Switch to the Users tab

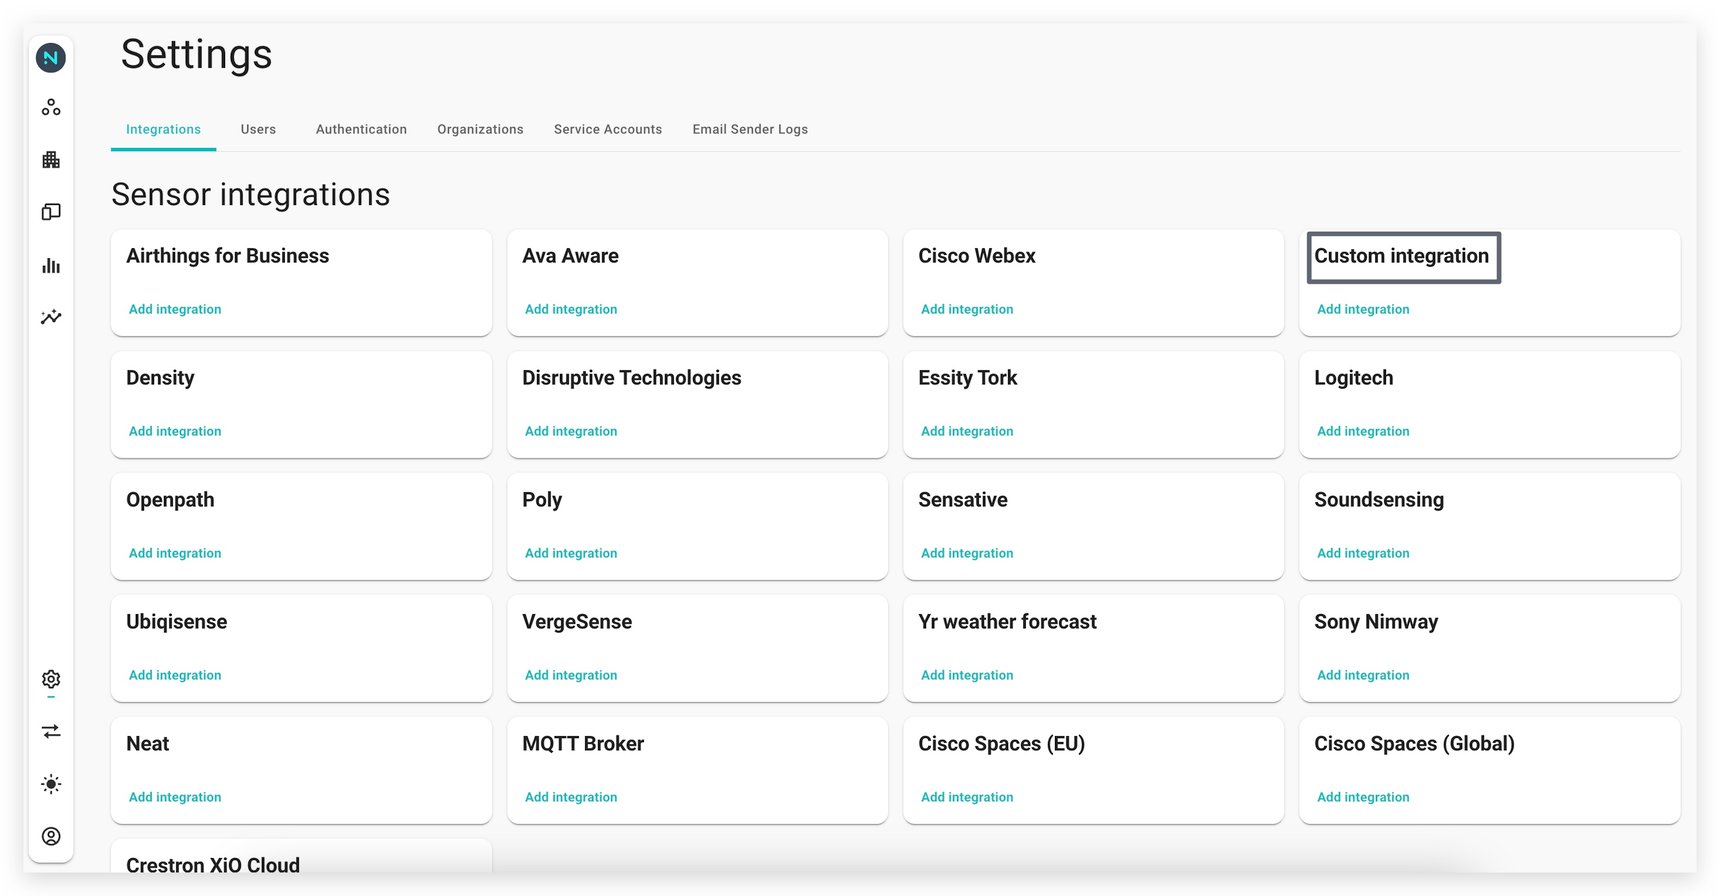coord(258,129)
